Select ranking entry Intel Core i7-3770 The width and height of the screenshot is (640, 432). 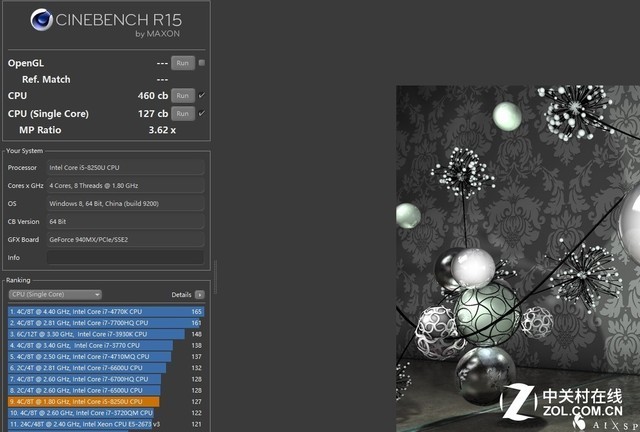[106, 345]
